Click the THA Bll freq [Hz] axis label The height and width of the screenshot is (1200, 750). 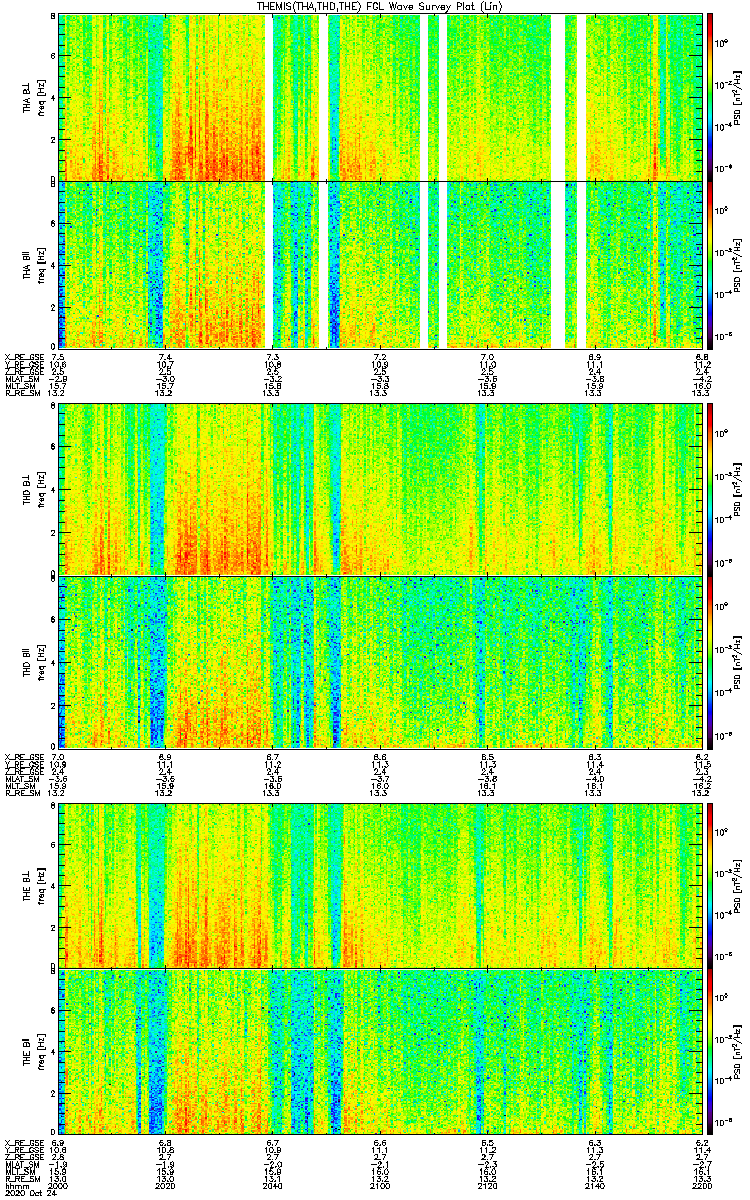click(33, 263)
